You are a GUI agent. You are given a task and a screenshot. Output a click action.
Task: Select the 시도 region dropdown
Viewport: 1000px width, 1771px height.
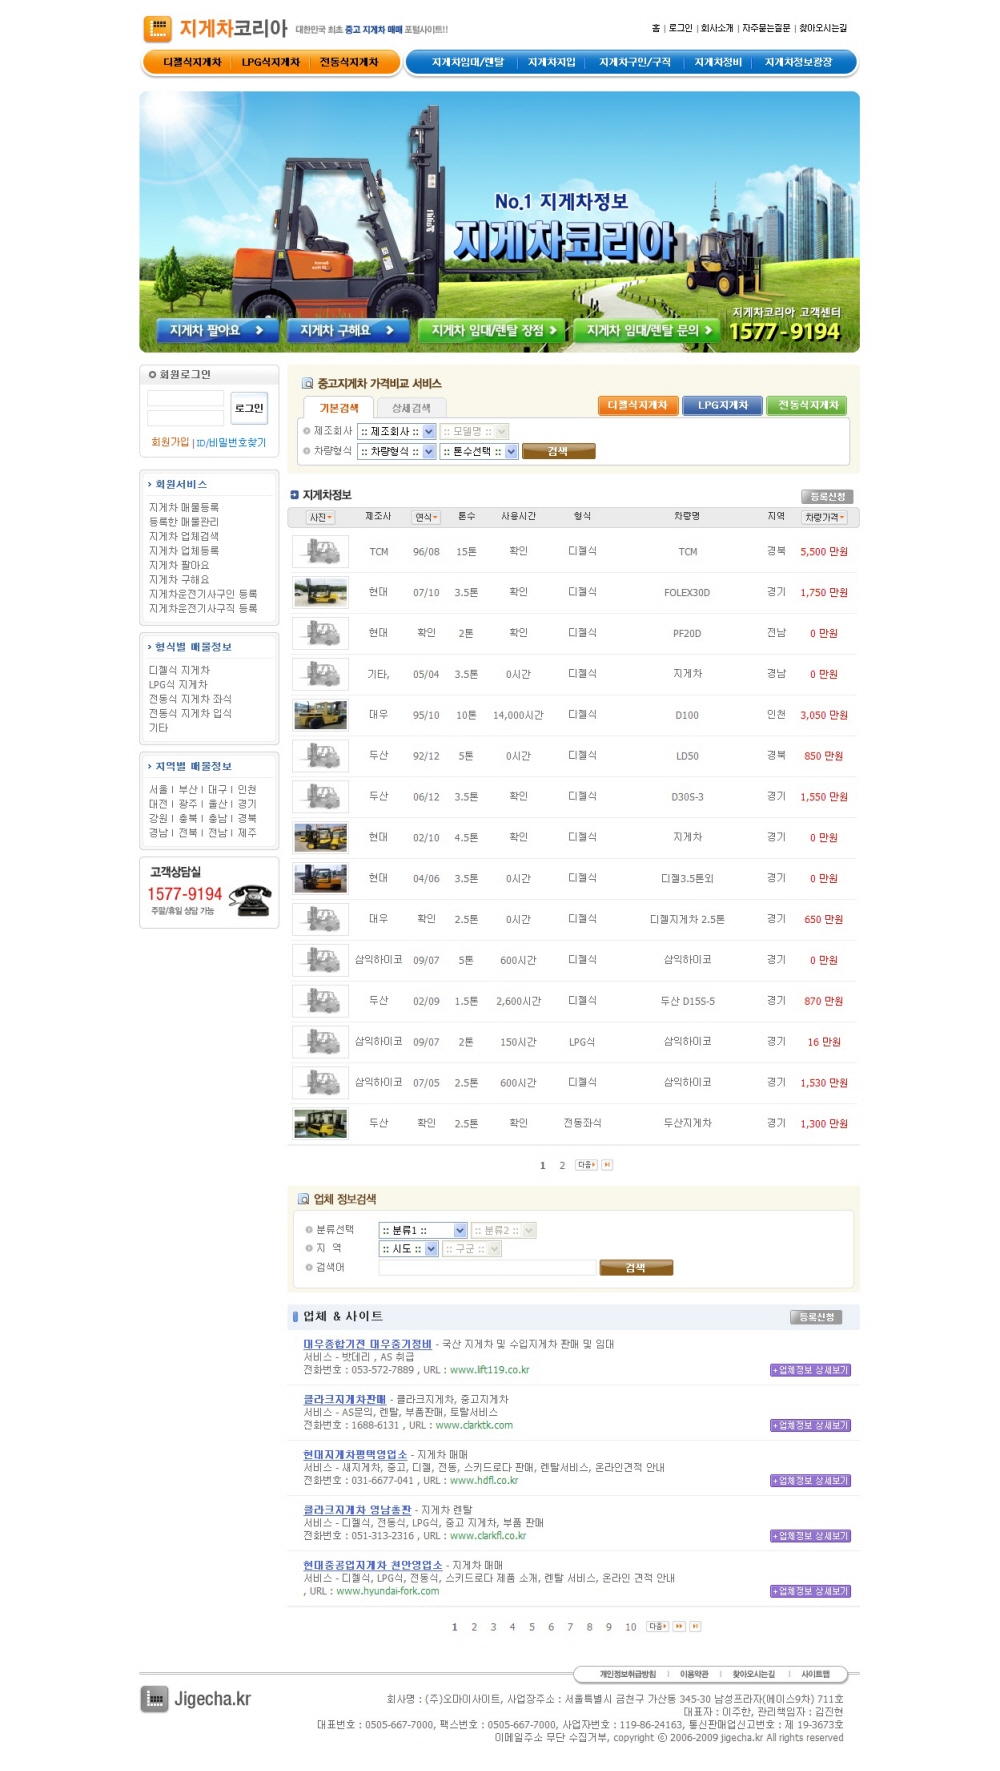pyautogui.click(x=431, y=1249)
